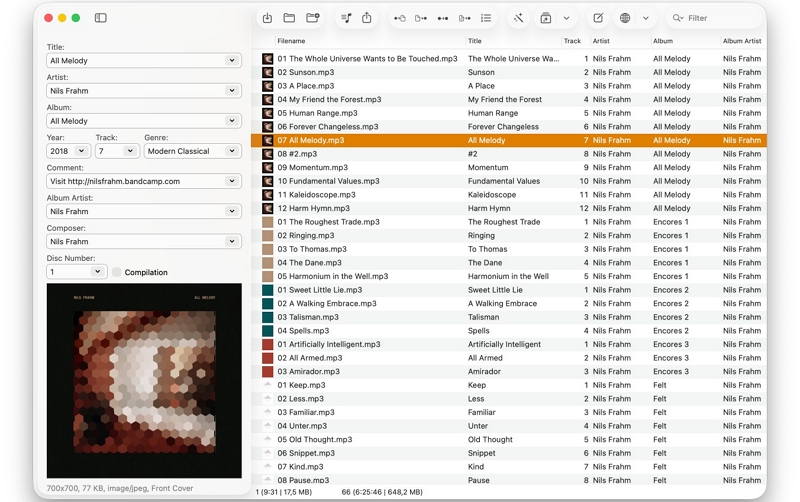
Task: Click the Filter search field
Action: coord(714,18)
